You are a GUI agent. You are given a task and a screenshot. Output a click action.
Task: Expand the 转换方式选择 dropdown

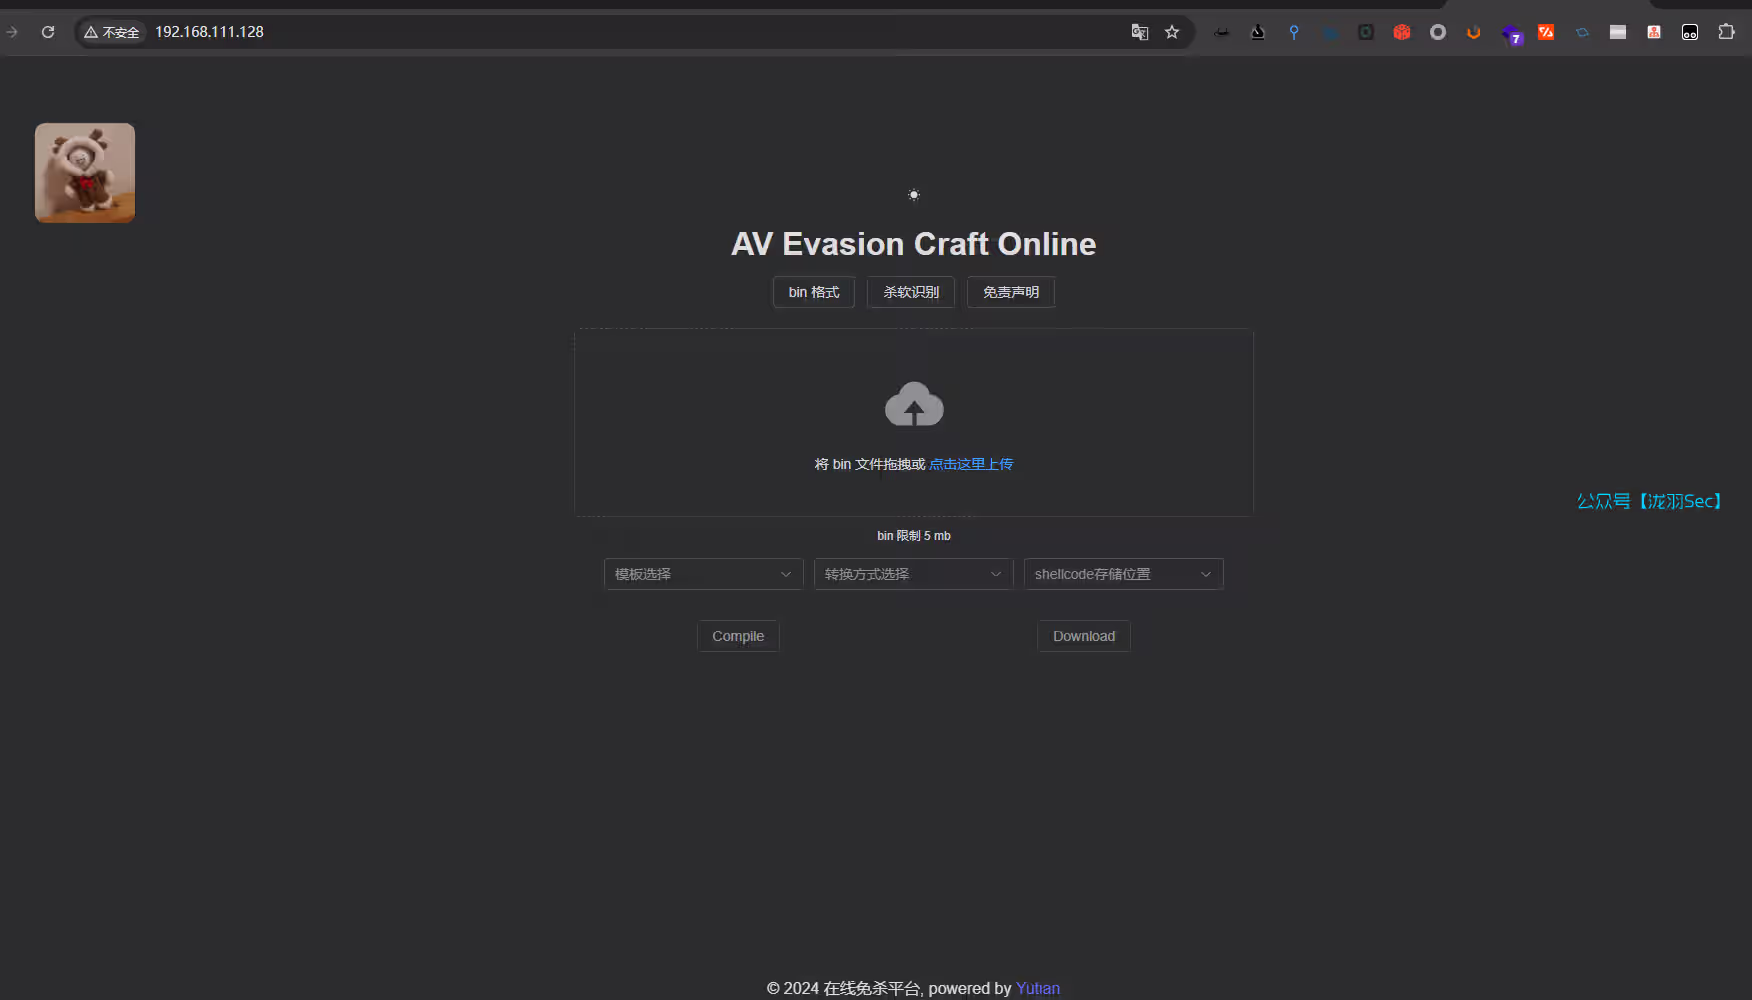coord(913,574)
